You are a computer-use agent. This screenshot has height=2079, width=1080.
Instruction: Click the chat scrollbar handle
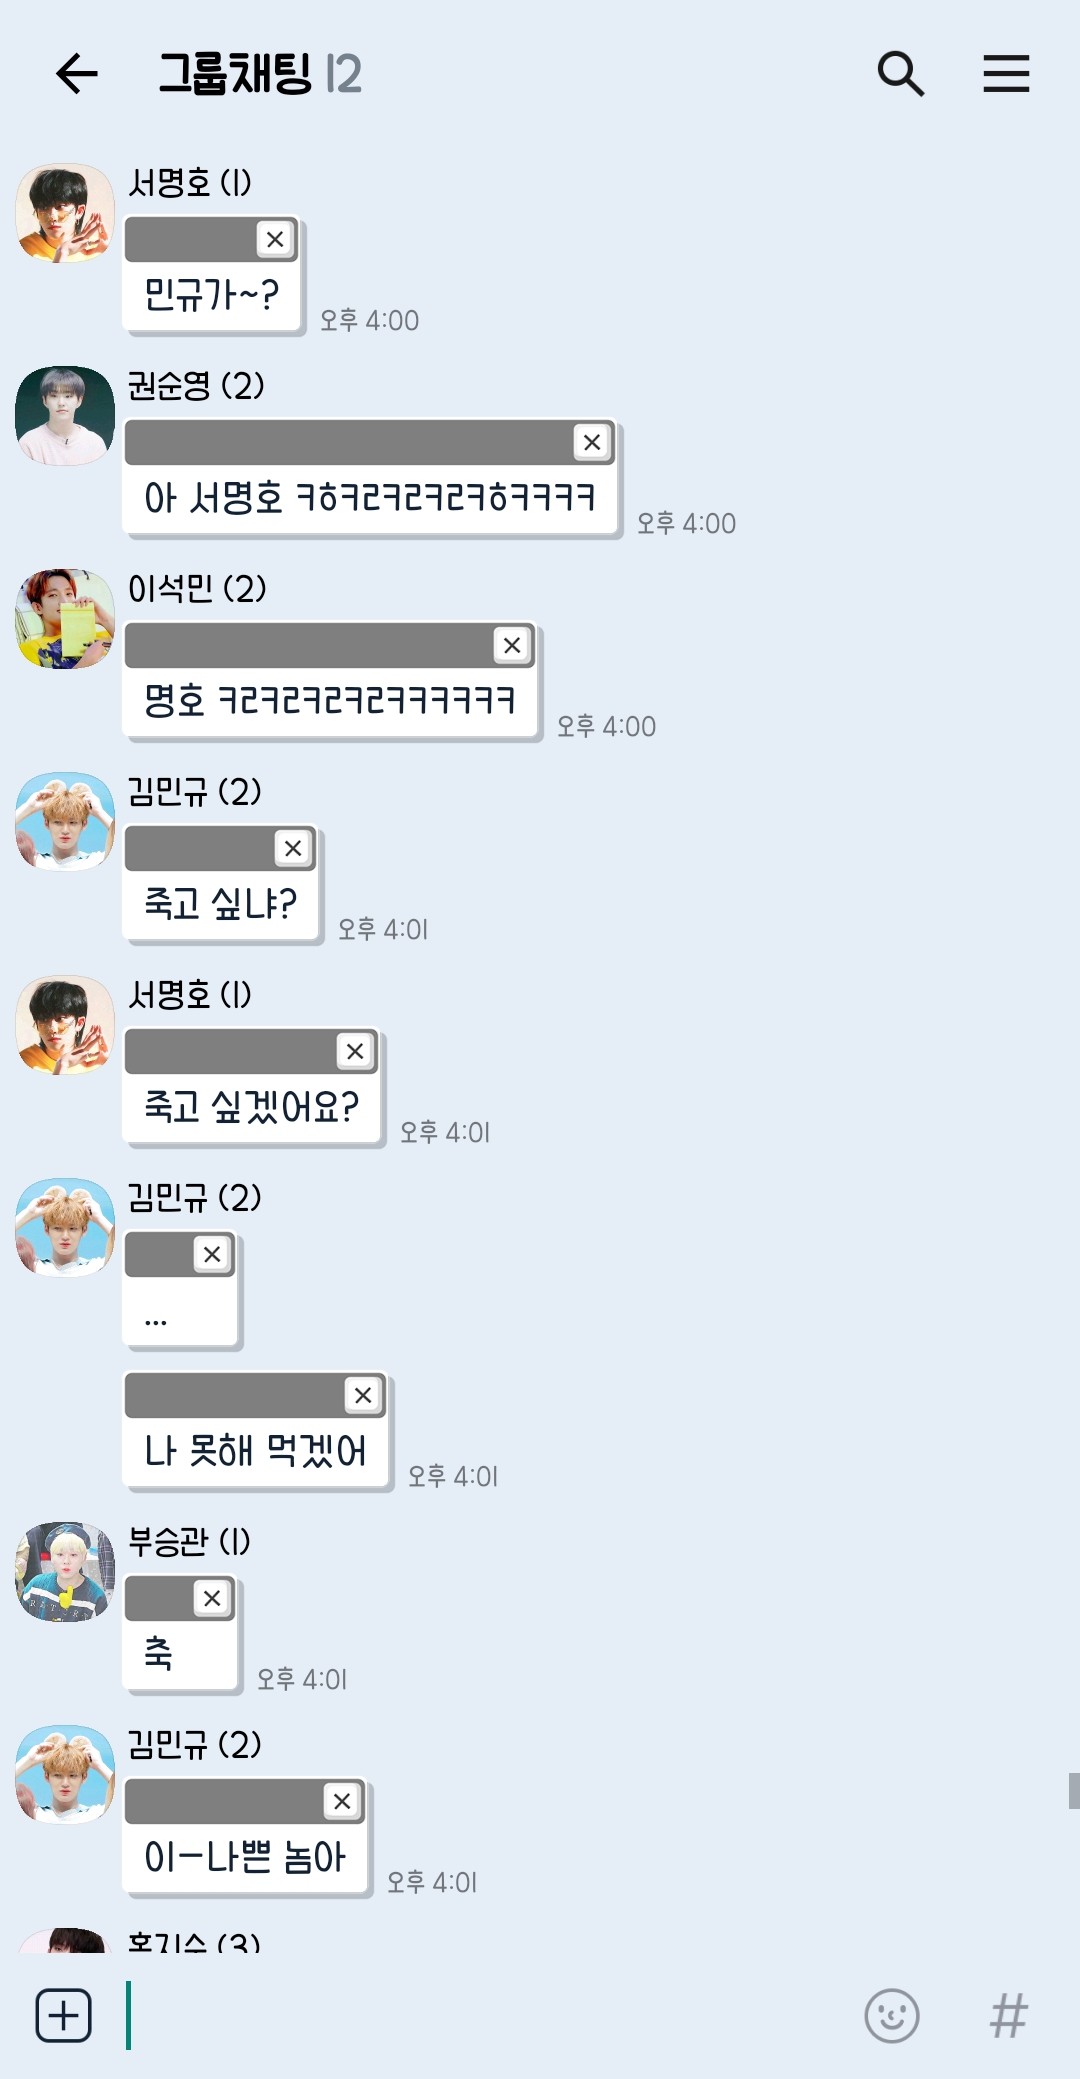point(1073,1790)
